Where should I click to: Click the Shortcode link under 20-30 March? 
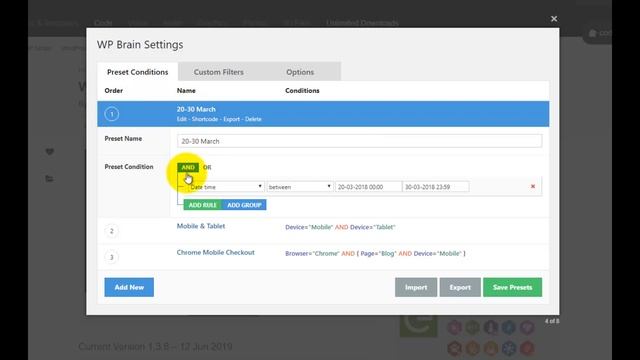(205, 119)
